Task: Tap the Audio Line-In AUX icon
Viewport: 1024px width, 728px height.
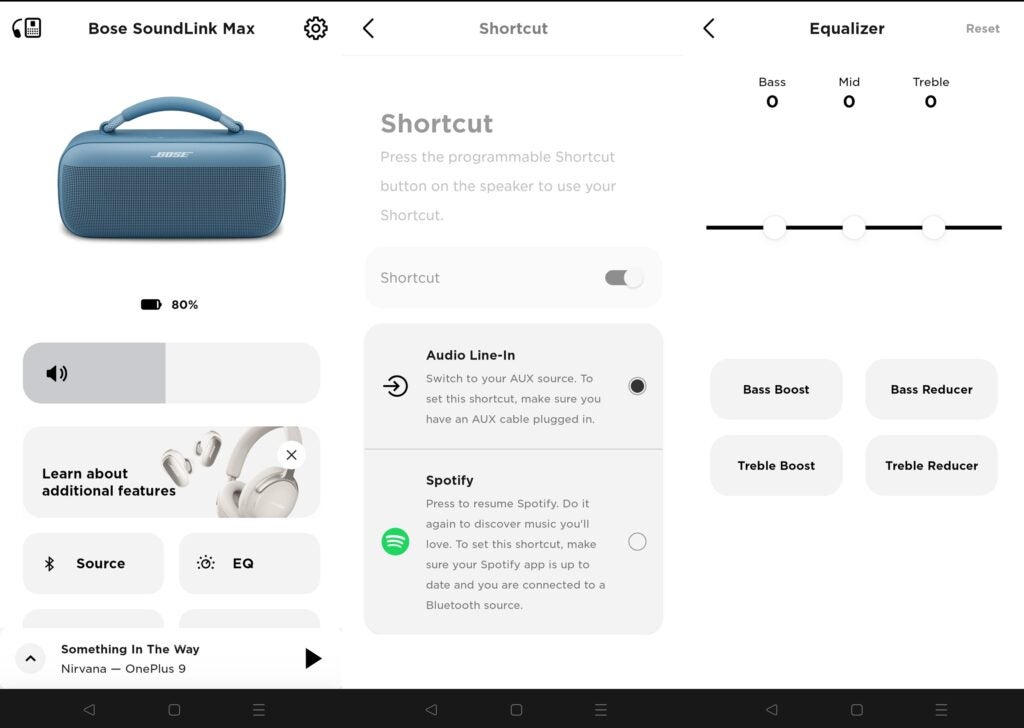Action: (x=395, y=386)
